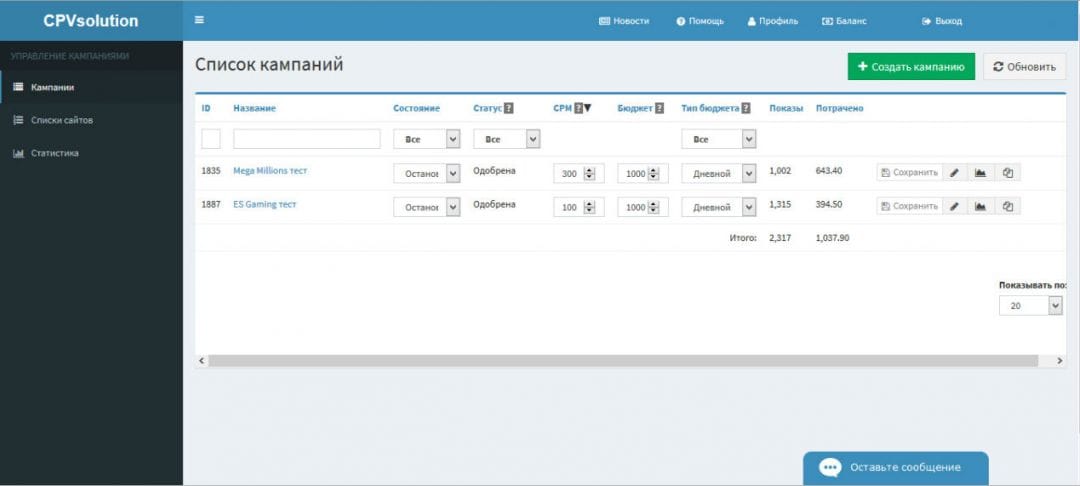Image resolution: width=1080 pixels, height=486 pixels.
Task: Open statistics chart icon for ES Gaming тест
Action: click(981, 206)
